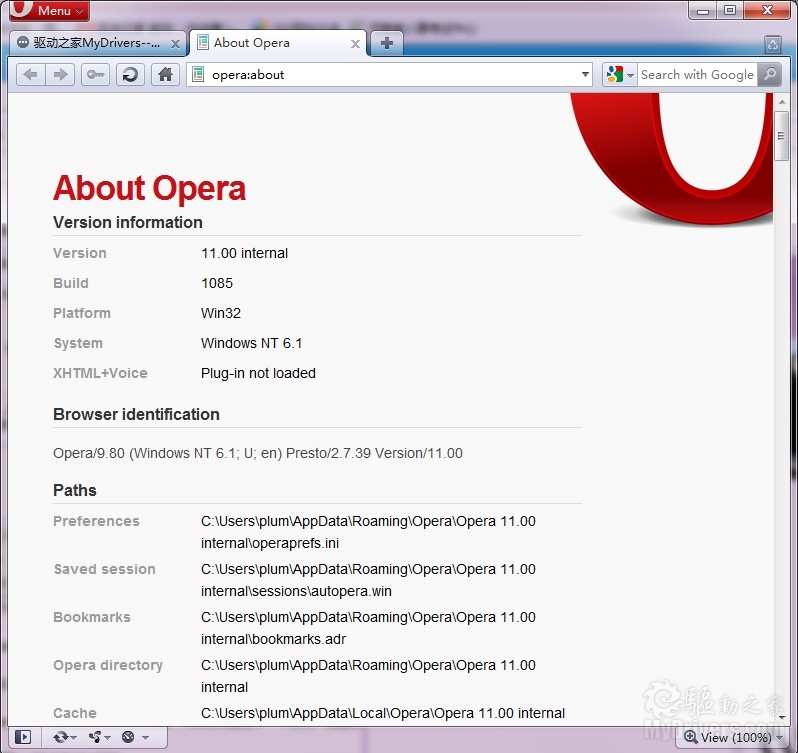Expand the address bar history dropdown

[x=586, y=74]
